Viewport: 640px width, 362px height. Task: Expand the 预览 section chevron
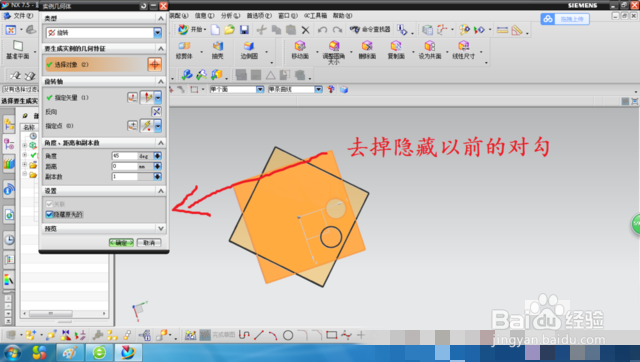(161, 229)
